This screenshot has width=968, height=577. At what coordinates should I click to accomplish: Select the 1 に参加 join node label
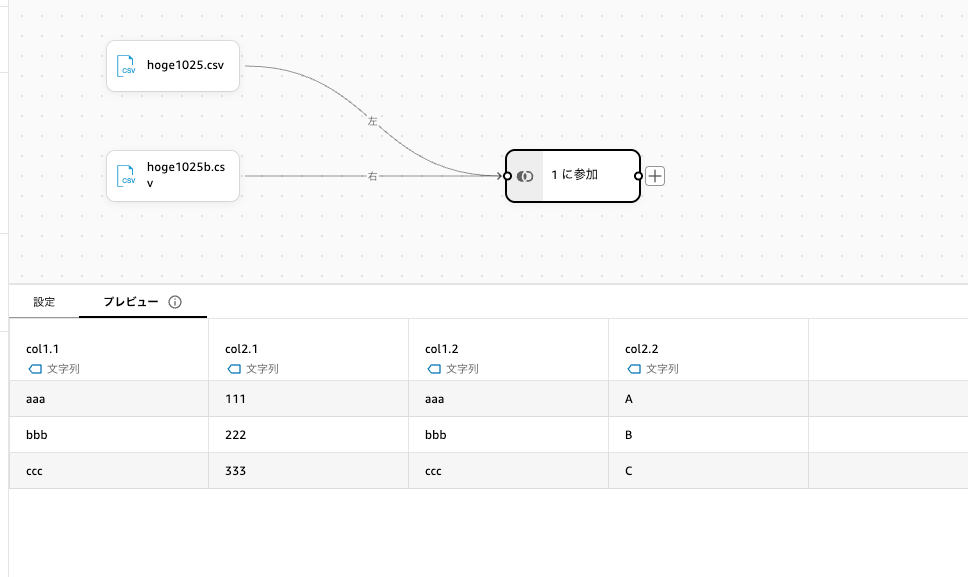[x=574, y=175]
